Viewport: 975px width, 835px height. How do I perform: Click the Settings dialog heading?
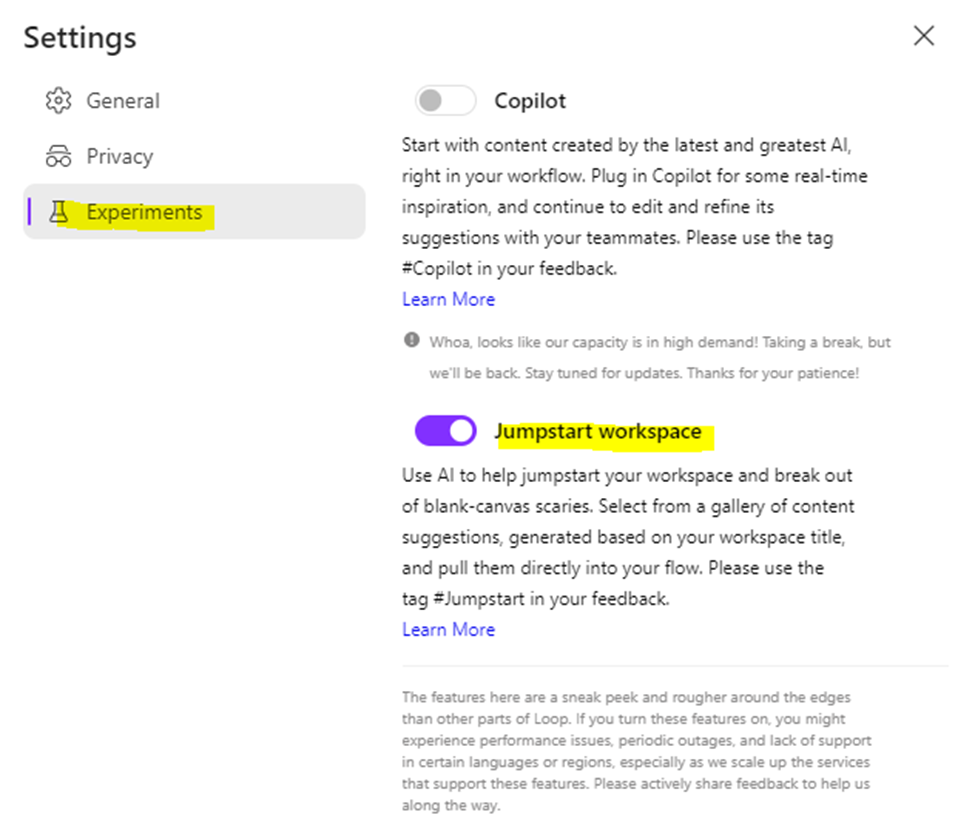tap(80, 38)
